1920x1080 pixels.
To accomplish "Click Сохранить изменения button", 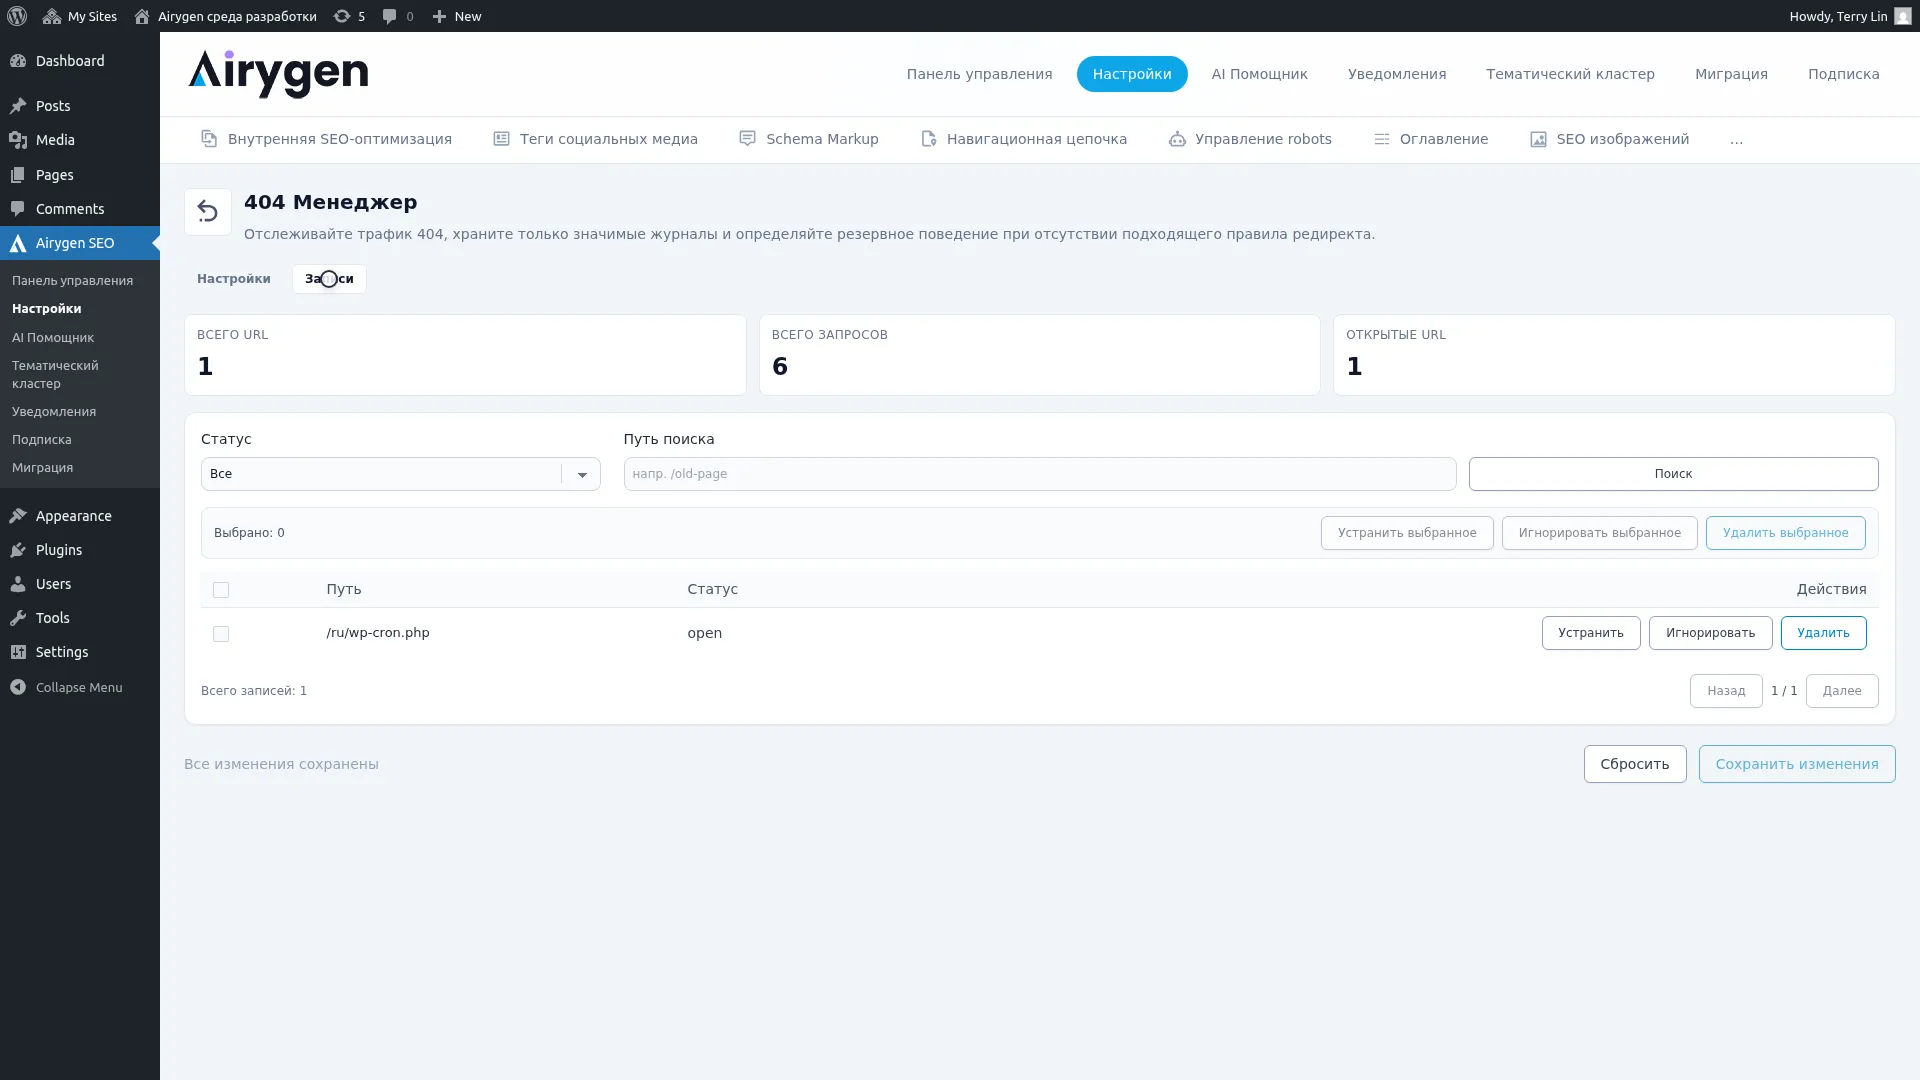I will [1796, 764].
